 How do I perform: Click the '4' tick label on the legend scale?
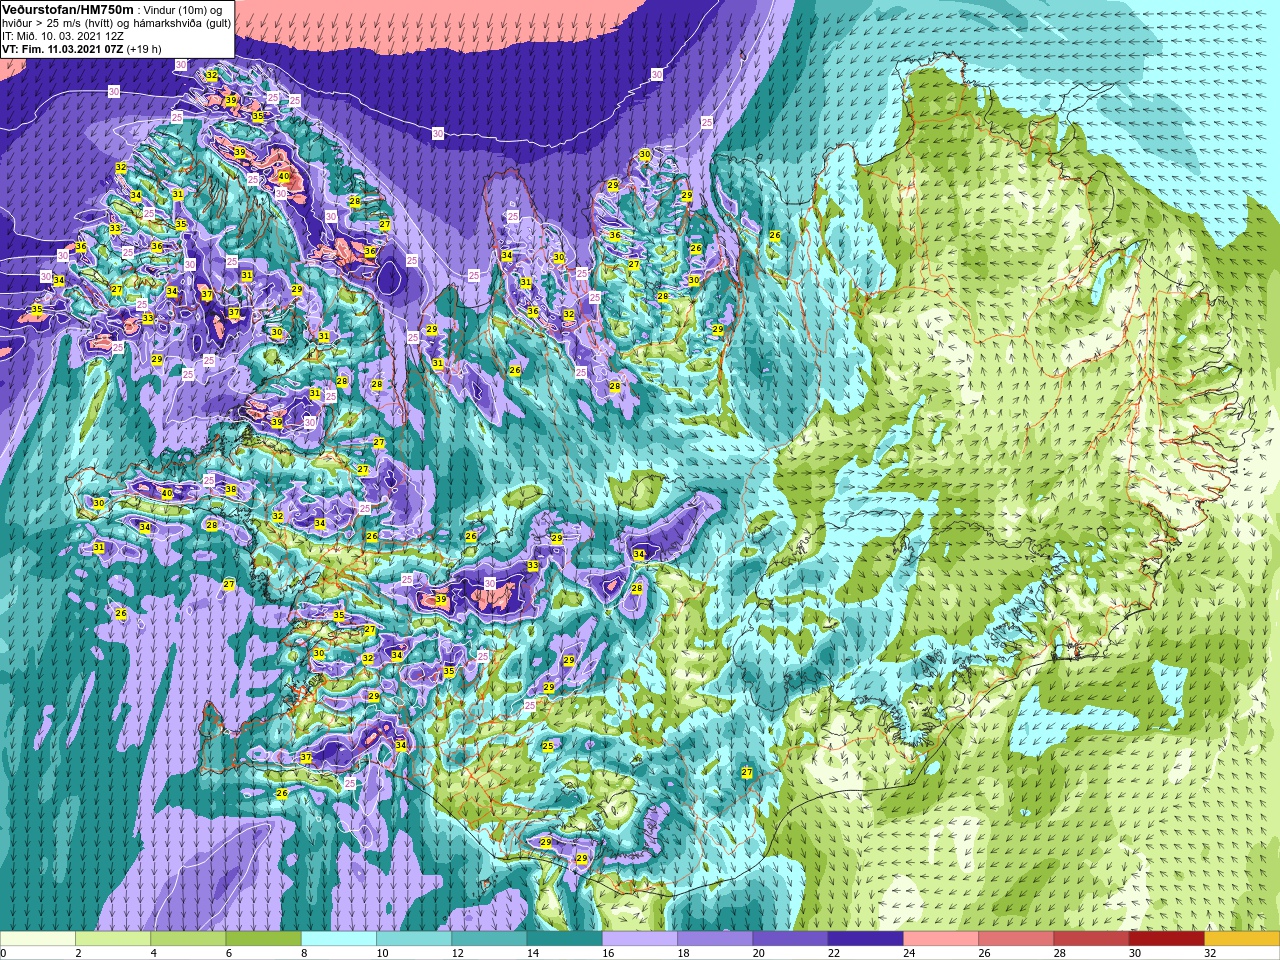click(153, 953)
